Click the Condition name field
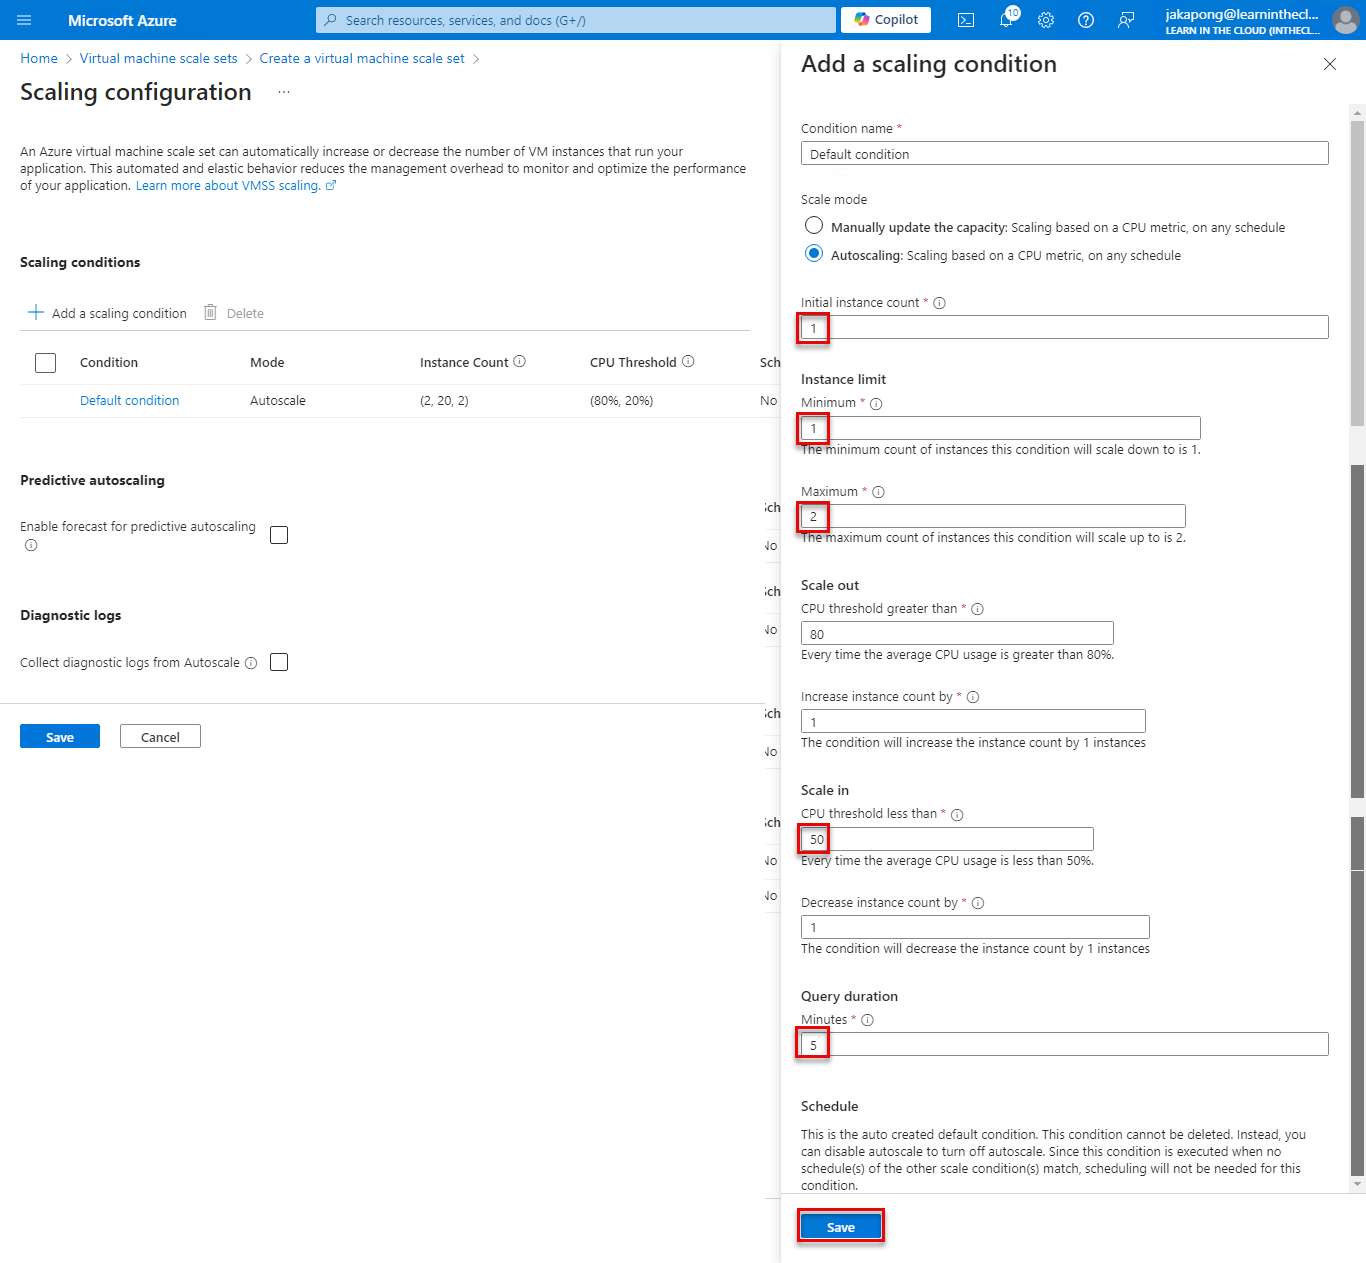Image resolution: width=1366 pixels, height=1263 pixels. pos(1065,154)
